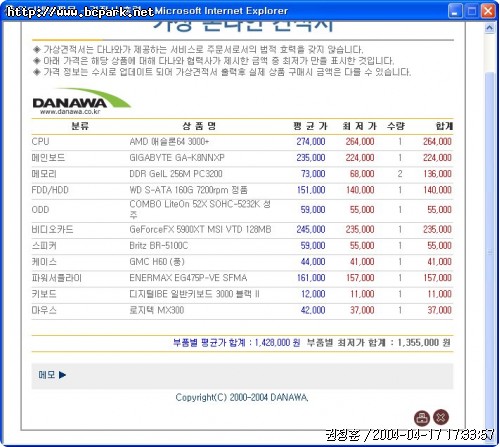Click the 비디오카드 category cell
500x447 pixels.
(x=52, y=230)
